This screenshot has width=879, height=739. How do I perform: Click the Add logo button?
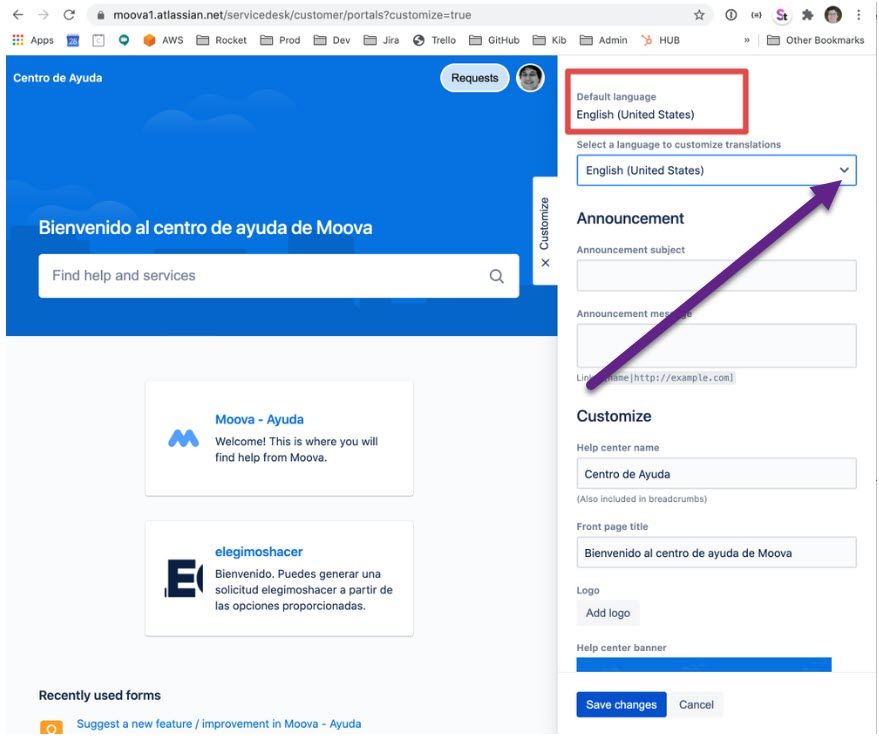608,613
